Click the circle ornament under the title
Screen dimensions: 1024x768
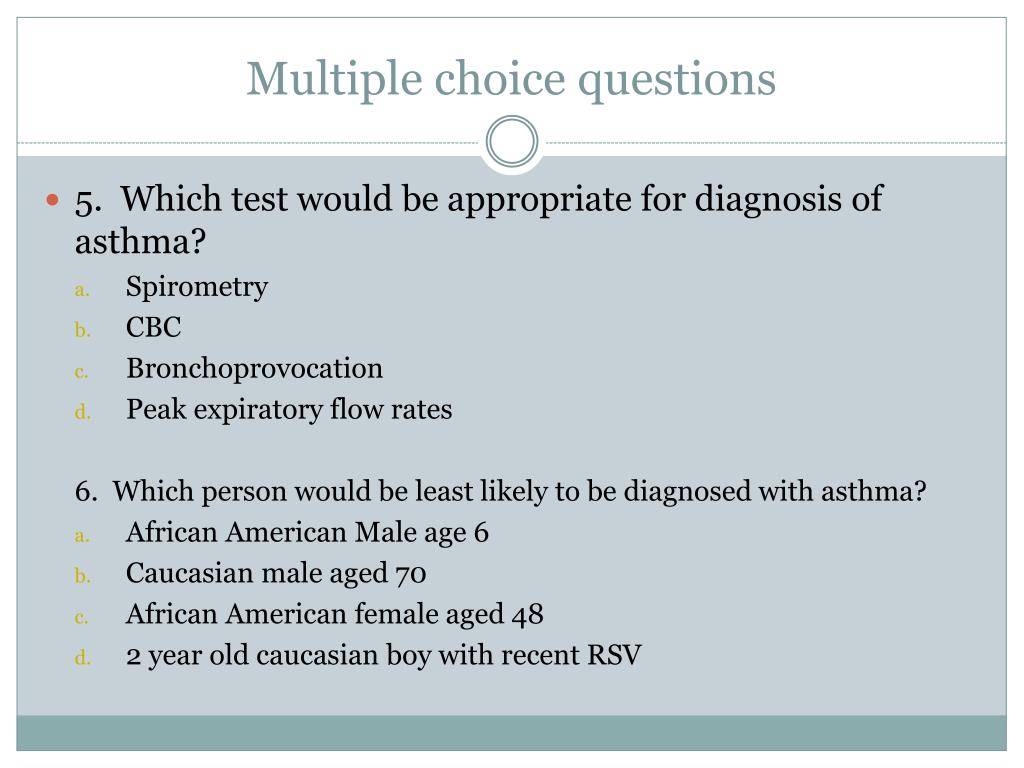pos(512,142)
